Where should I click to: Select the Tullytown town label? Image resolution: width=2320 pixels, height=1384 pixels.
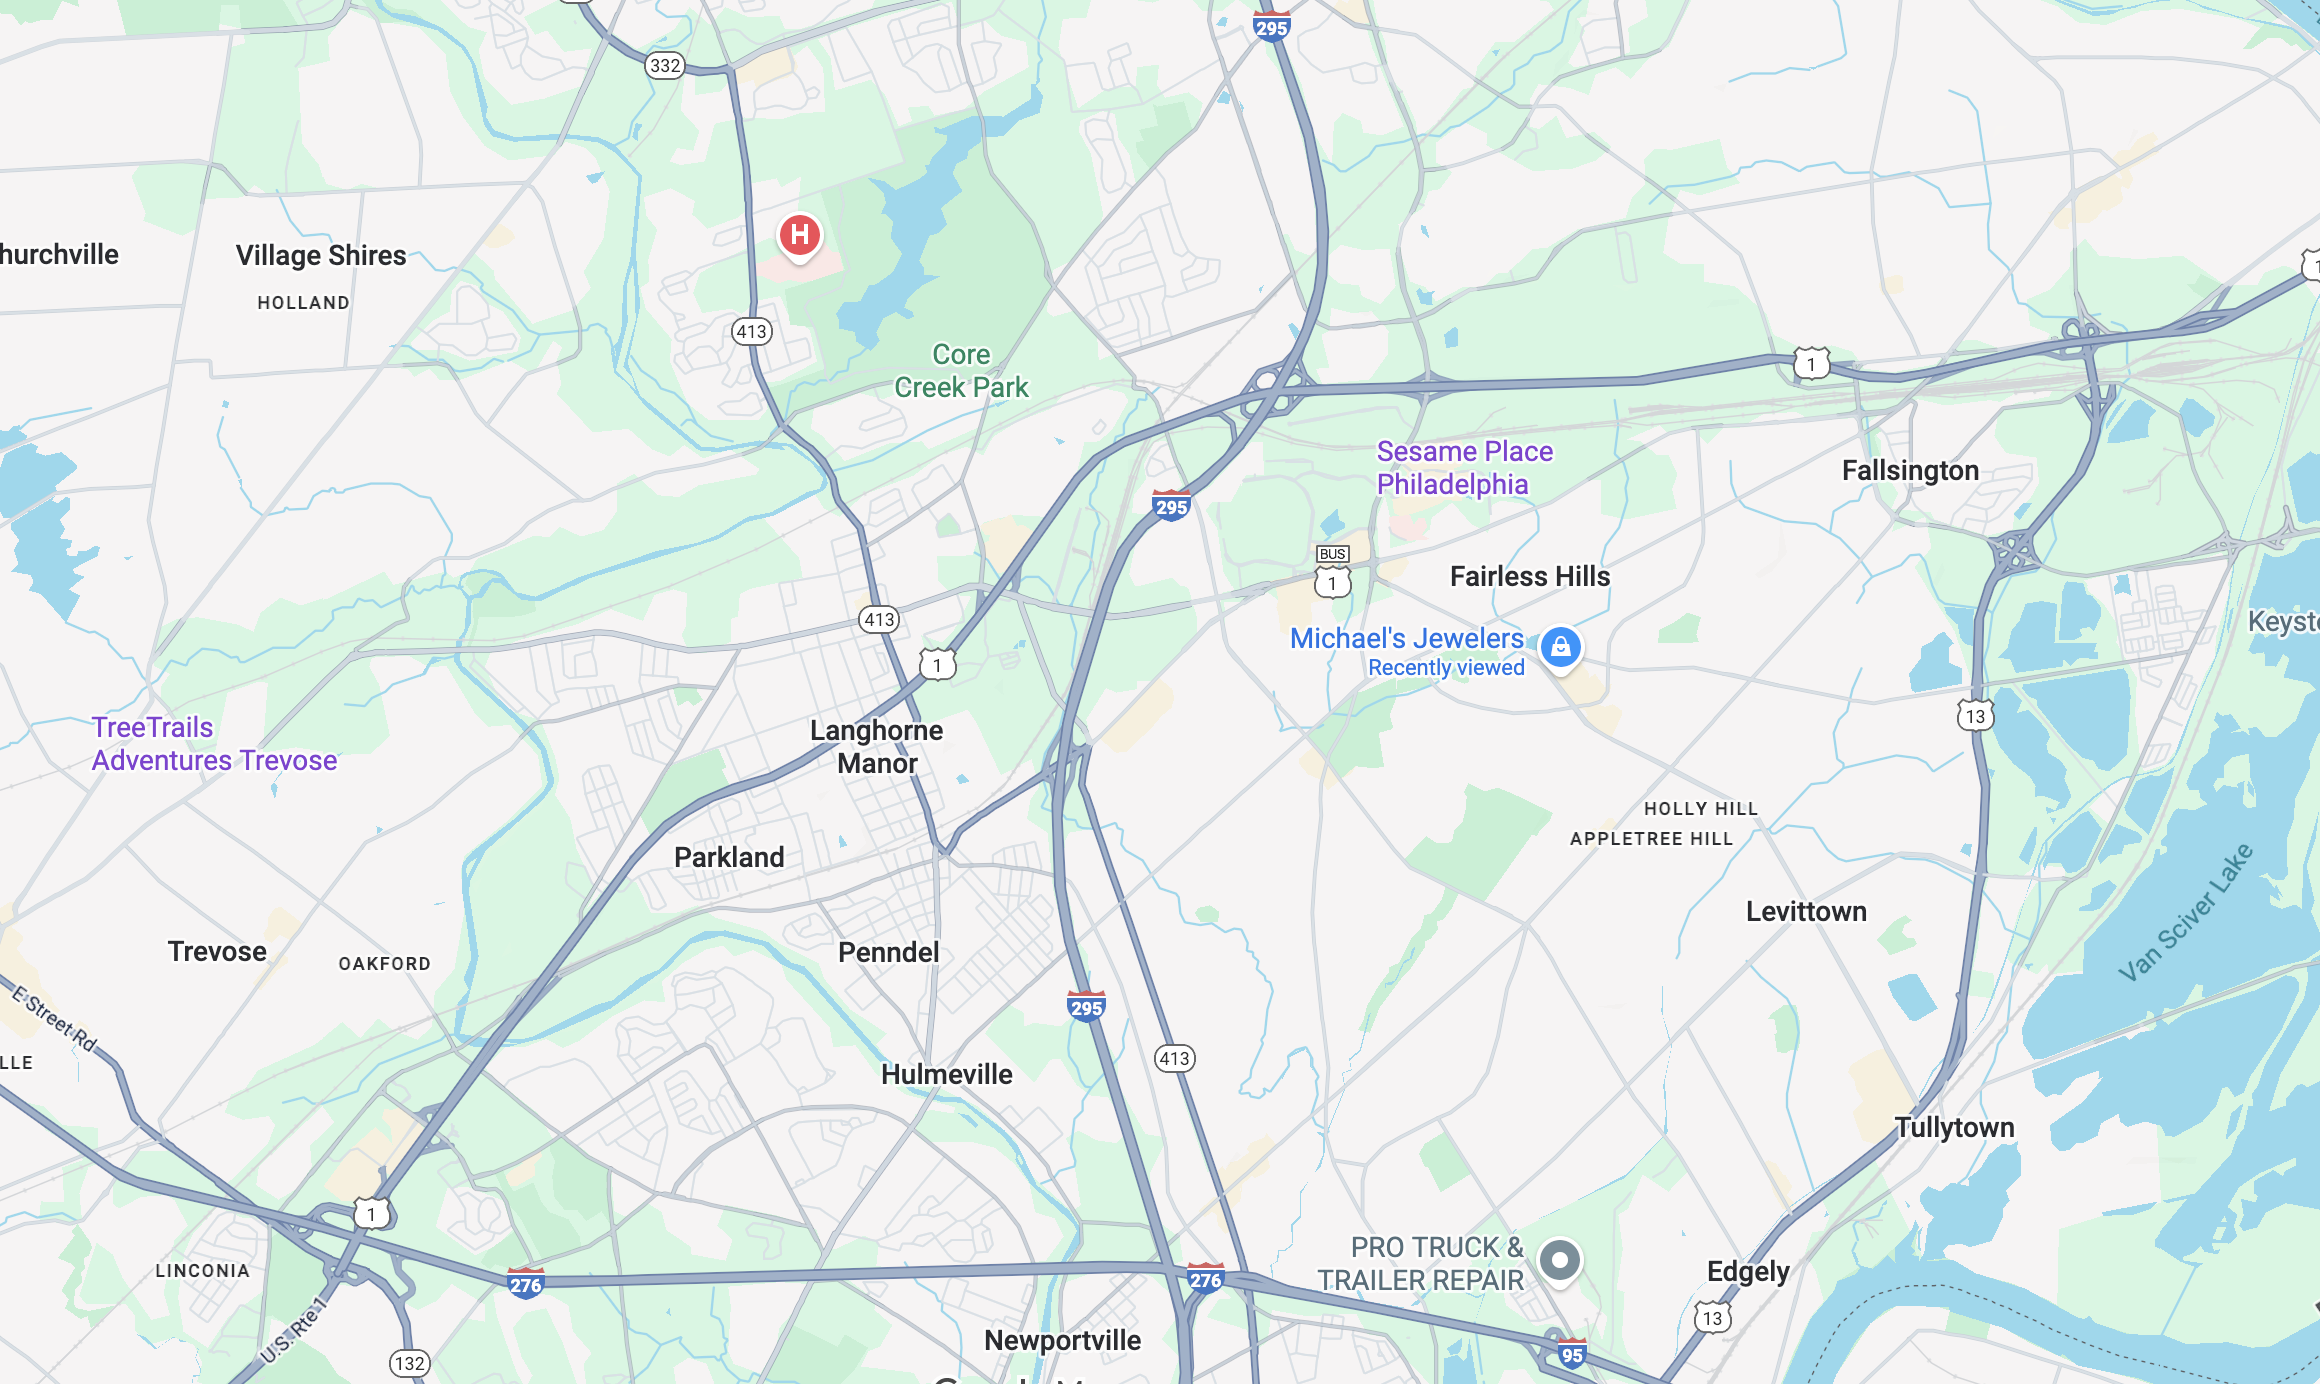point(1955,1128)
